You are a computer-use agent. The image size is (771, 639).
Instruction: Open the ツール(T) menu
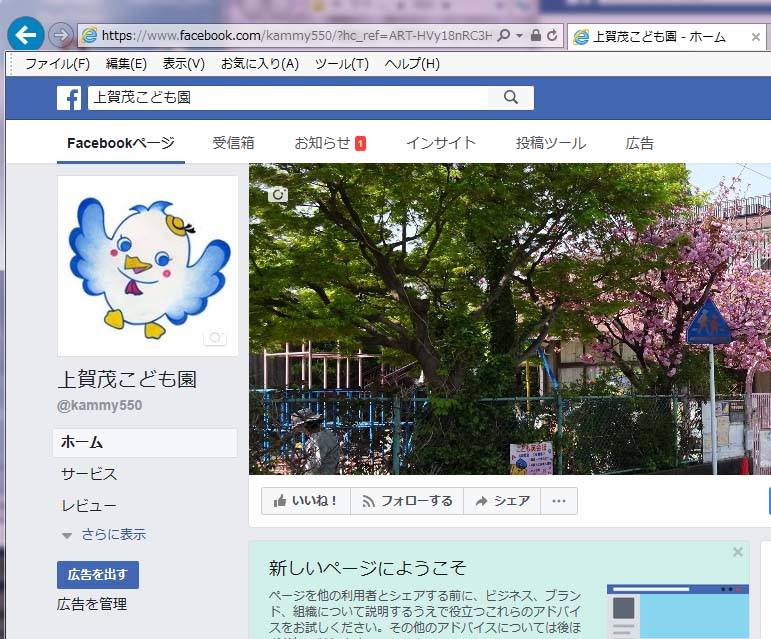(342, 64)
